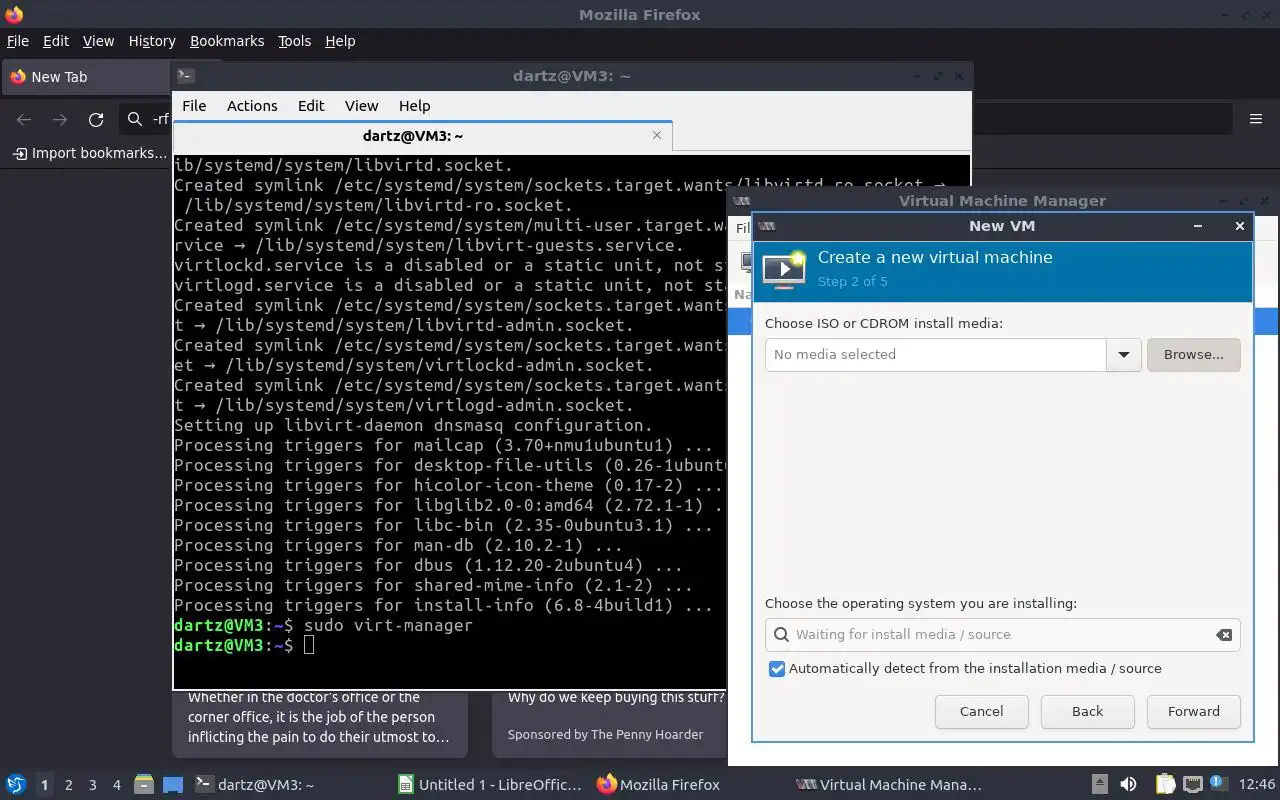Click the clear icon in the OS search field
The height and width of the screenshot is (800, 1280).
[x=1223, y=635]
